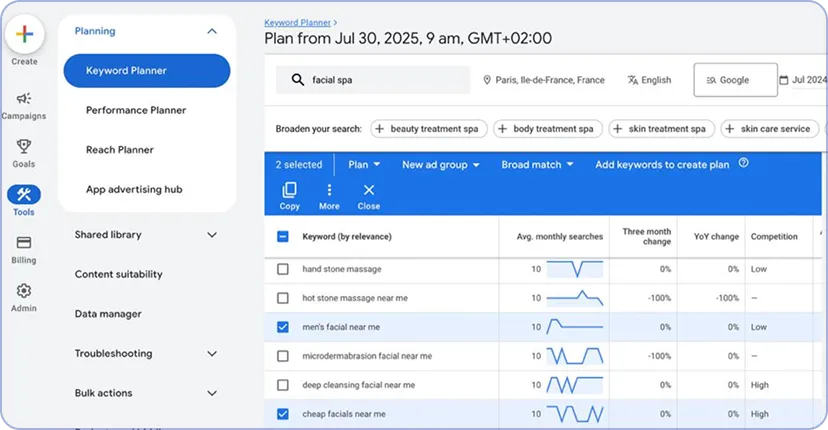Check 'hot stone massage near me' checkbox
This screenshot has width=828, height=430.
[283, 298]
